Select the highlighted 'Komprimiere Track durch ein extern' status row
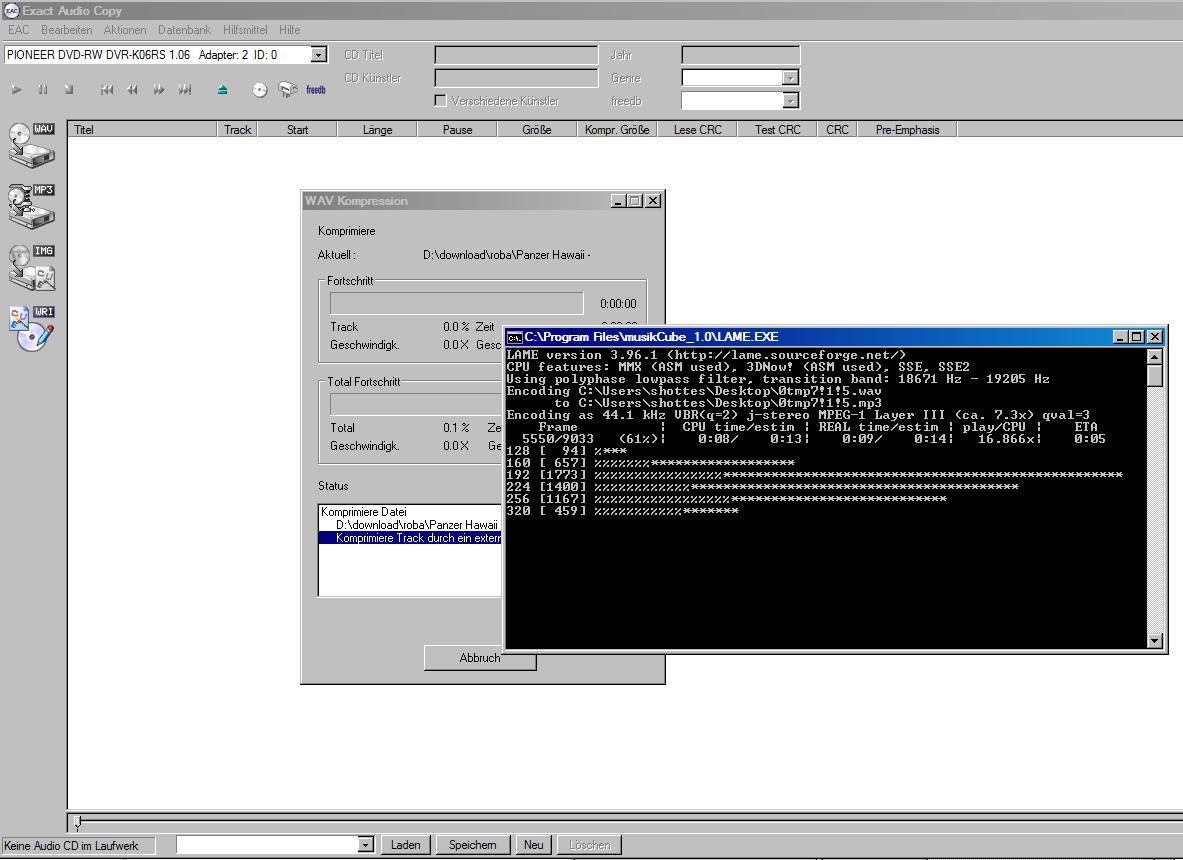The image size is (1183, 860). [x=410, y=538]
